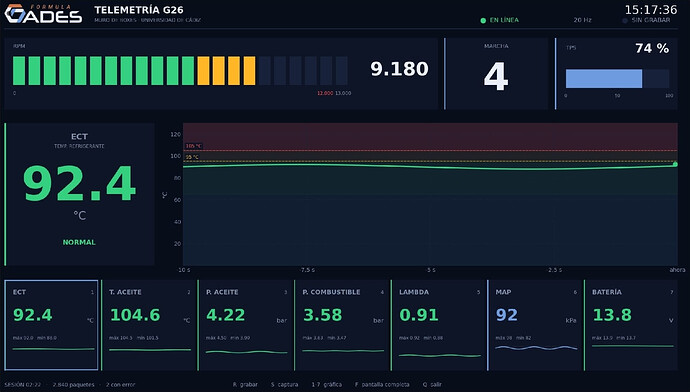Click the 'SIN GRABAR' label
690x392 pixels.
click(x=651, y=20)
